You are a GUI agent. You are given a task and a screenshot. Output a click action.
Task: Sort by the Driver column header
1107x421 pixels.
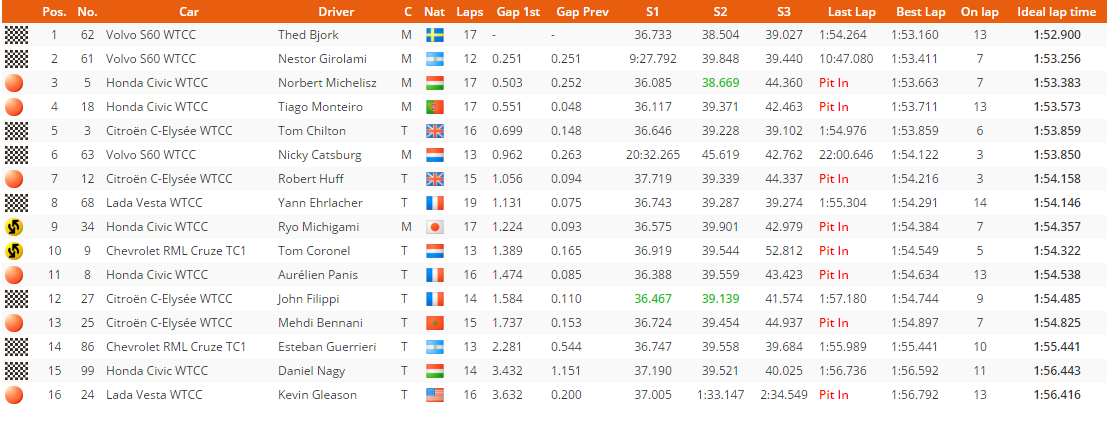(x=336, y=12)
